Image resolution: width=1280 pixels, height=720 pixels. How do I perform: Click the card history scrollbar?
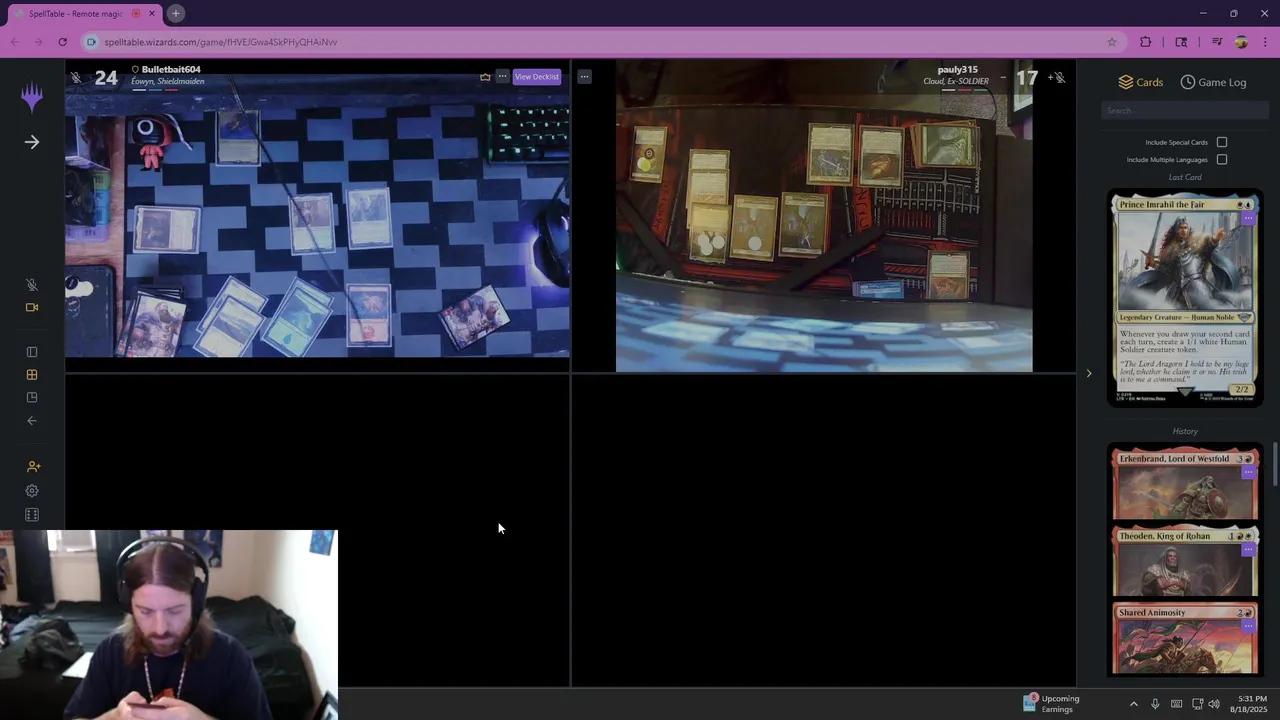(x=1276, y=465)
